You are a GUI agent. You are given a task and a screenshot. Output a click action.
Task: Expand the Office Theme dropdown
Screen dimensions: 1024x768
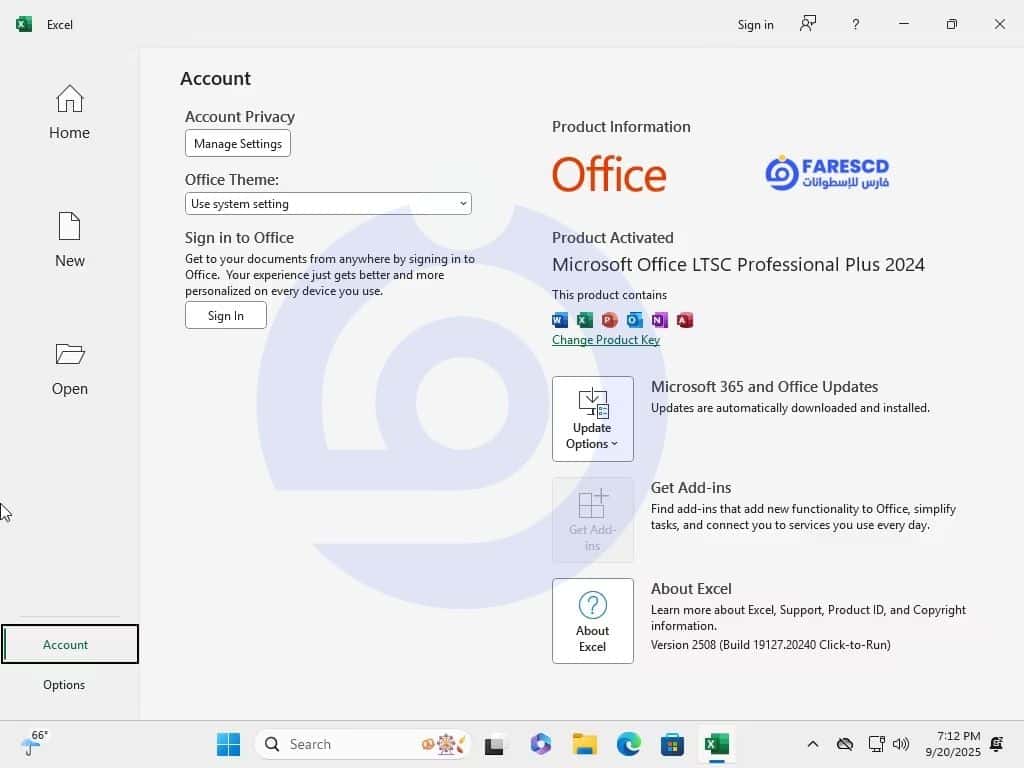pyautogui.click(x=328, y=203)
